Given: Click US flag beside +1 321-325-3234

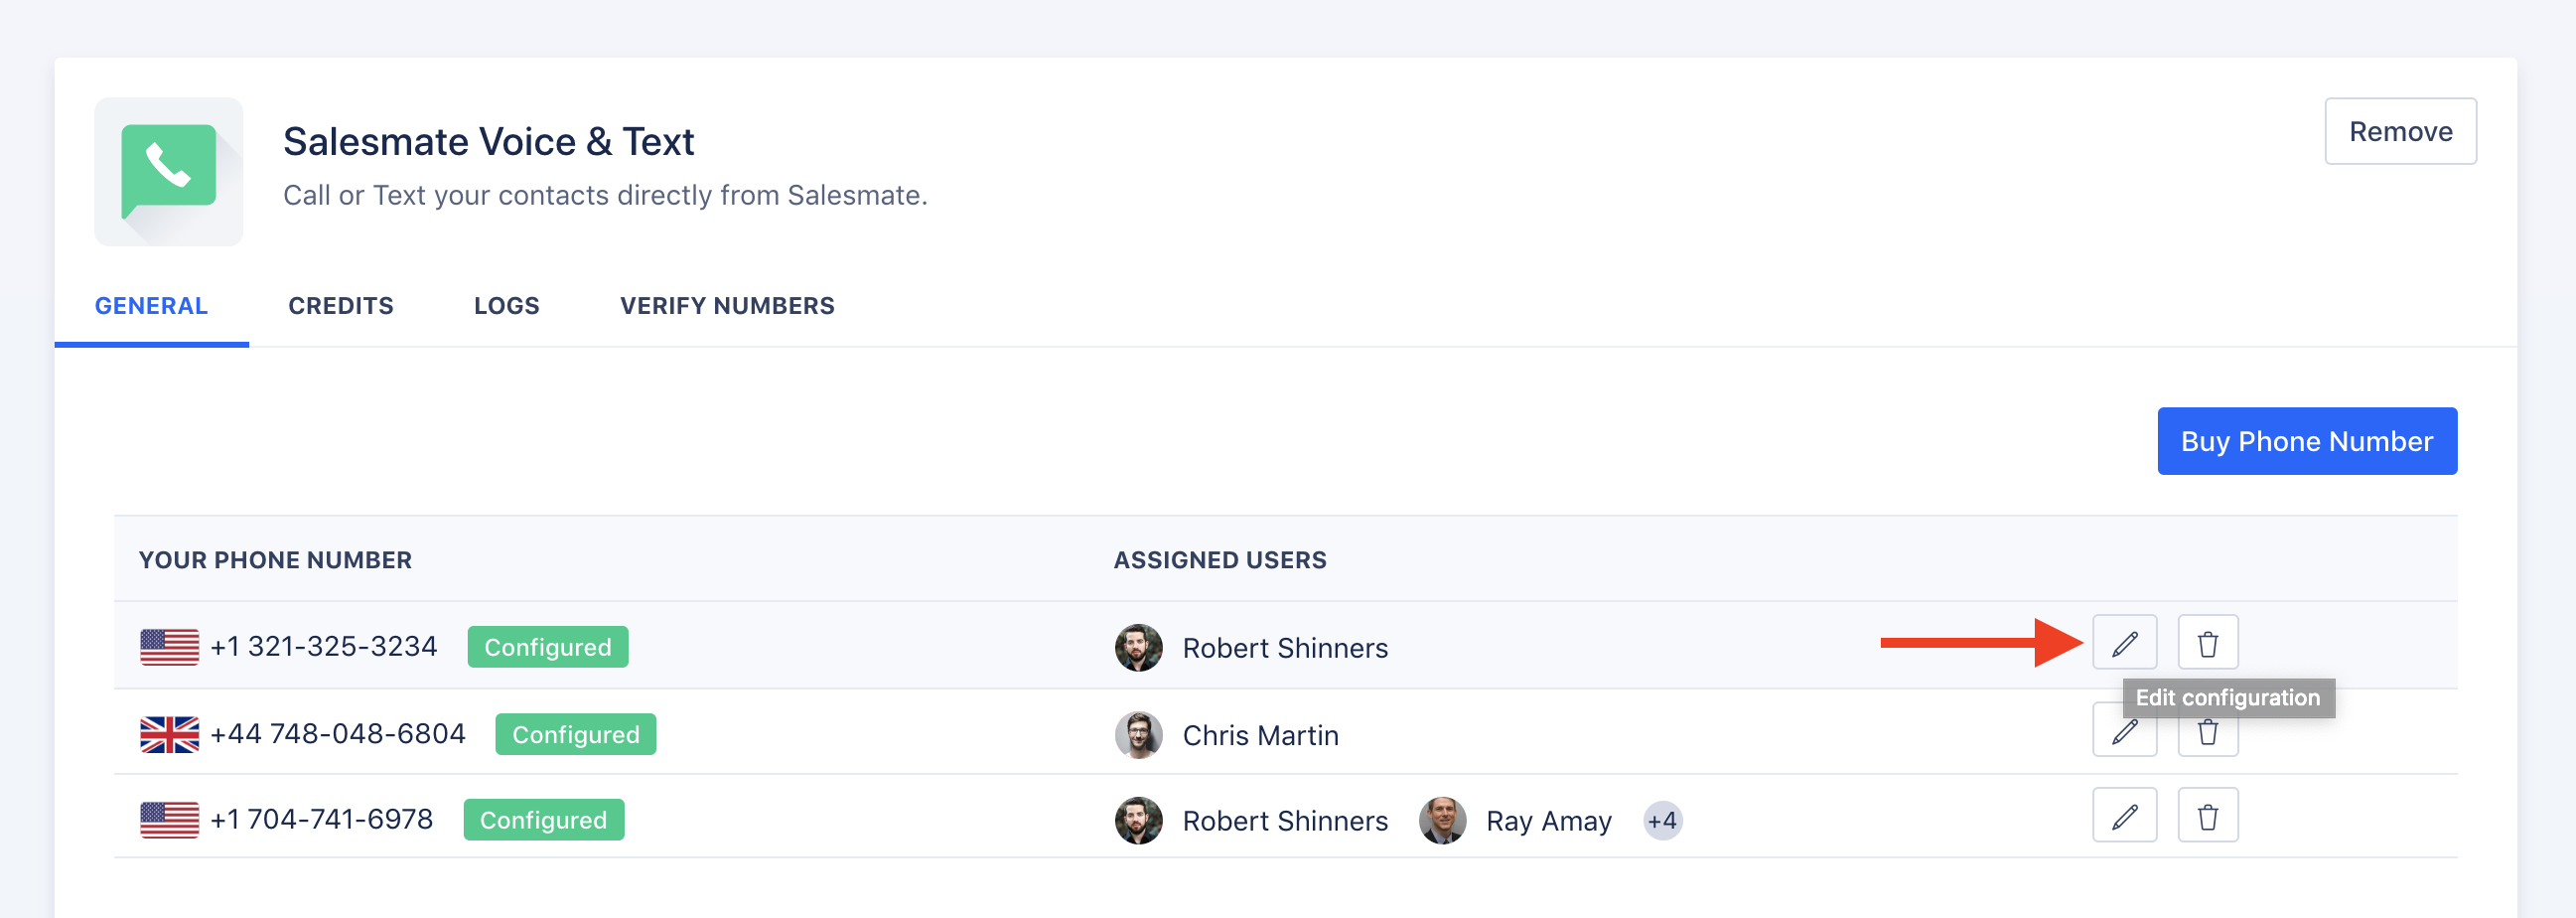Looking at the screenshot, I should (x=169, y=647).
